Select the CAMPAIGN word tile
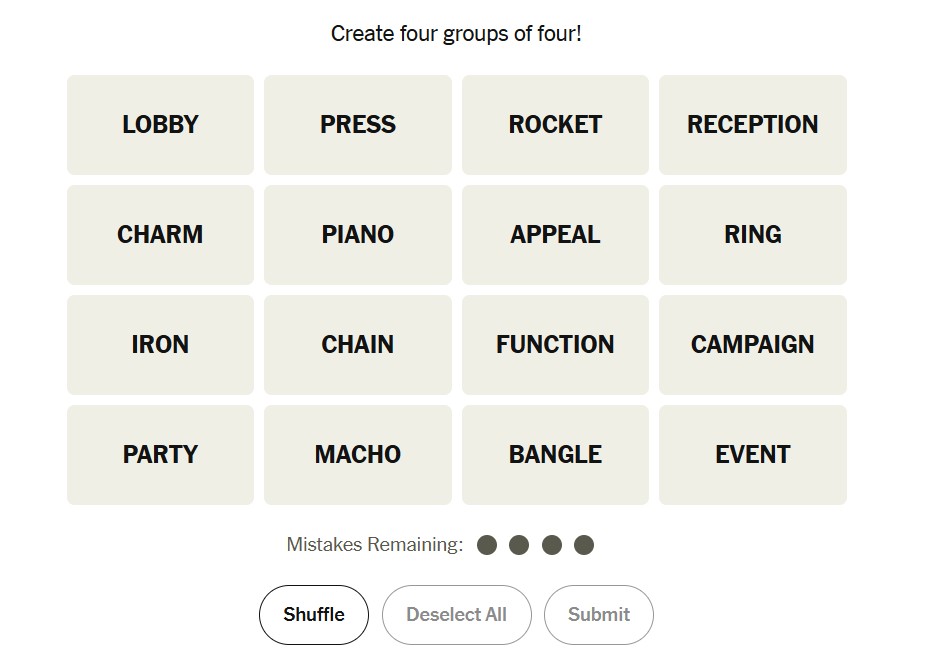The height and width of the screenshot is (665, 938). 752,345
